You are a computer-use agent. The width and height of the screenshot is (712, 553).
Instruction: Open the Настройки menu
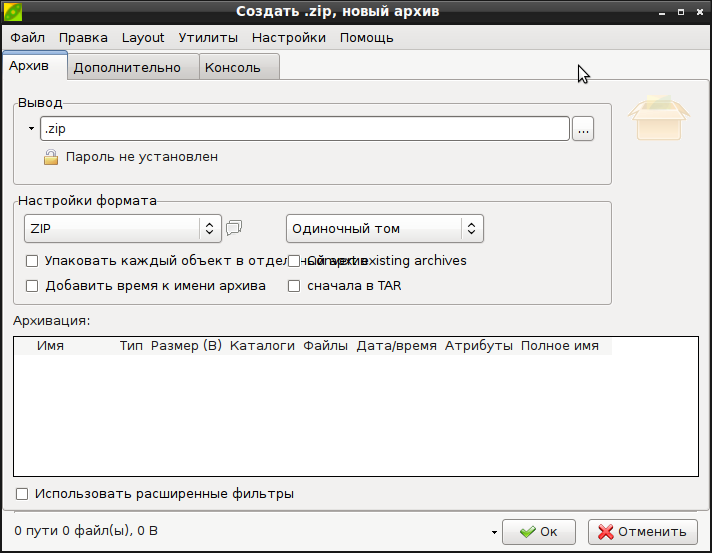(289, 38)
